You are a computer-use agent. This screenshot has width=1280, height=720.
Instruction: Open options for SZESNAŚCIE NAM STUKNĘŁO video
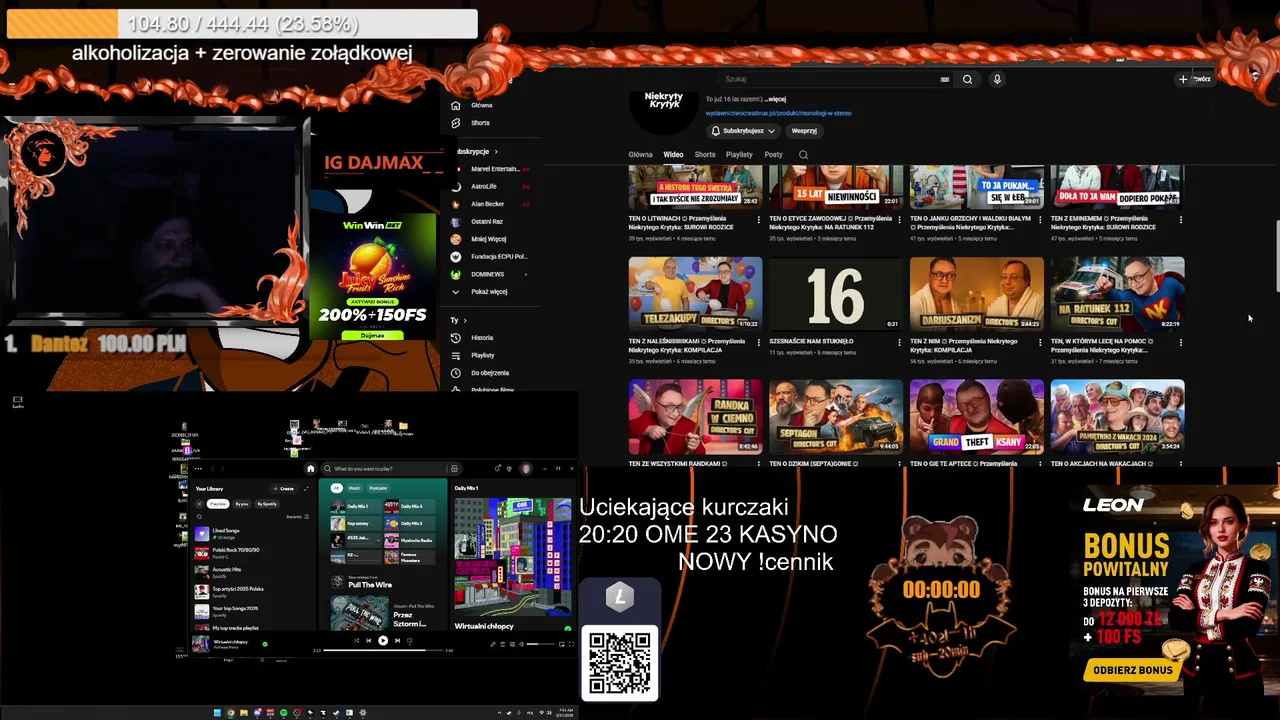point(900,342)
